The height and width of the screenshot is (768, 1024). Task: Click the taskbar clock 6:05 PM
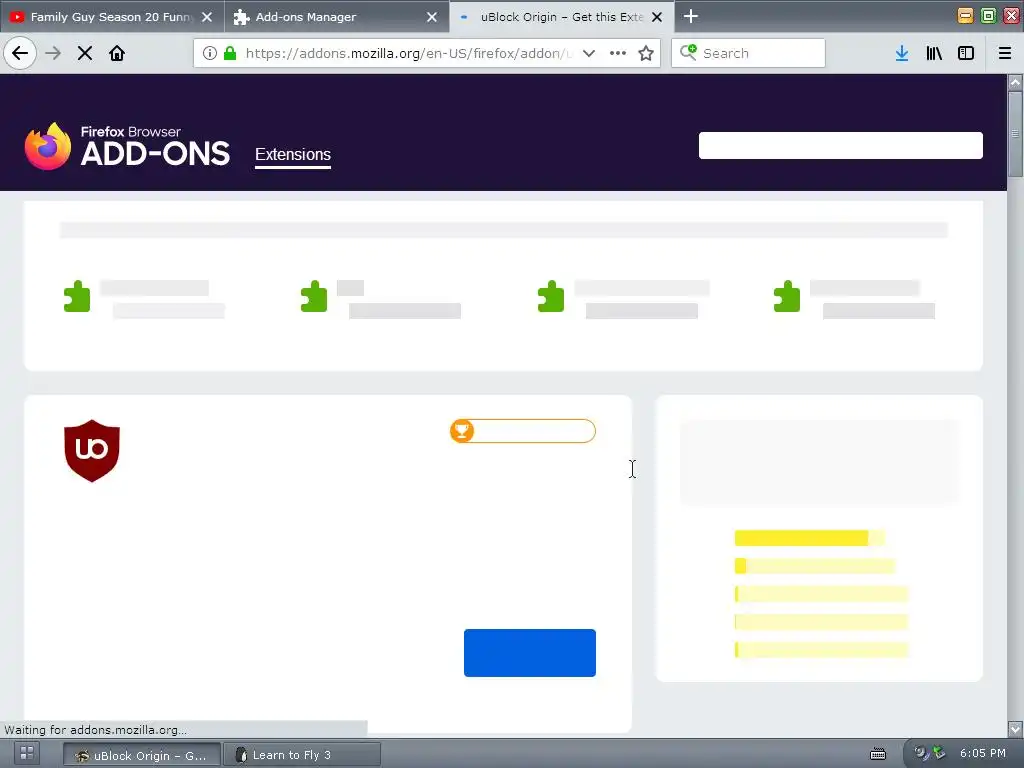coord(983,753)
